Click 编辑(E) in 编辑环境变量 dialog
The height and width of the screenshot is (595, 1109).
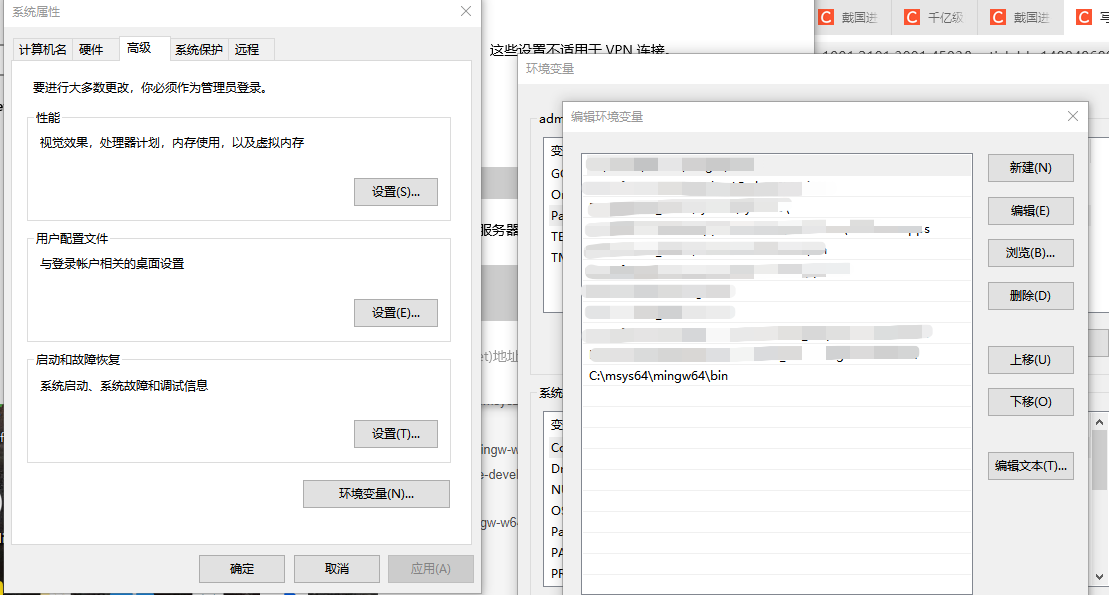[1030, 211]
